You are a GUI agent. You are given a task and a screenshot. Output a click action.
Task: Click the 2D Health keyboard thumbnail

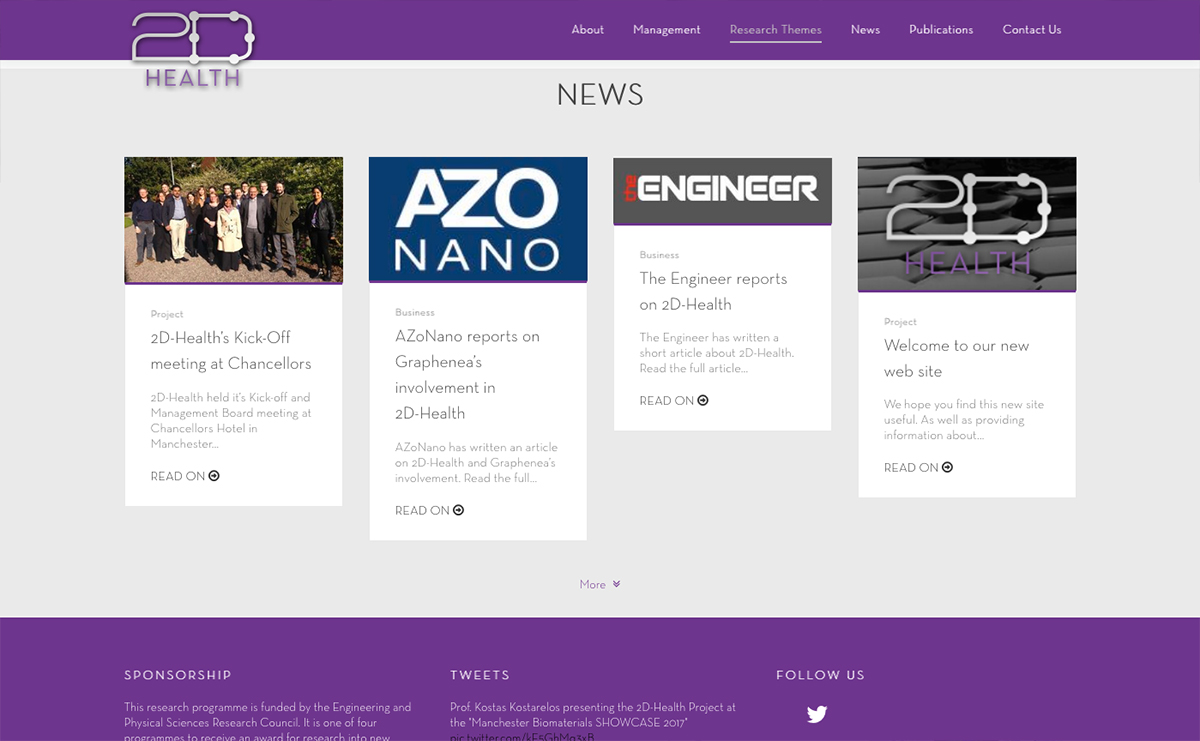pos(966,223)
